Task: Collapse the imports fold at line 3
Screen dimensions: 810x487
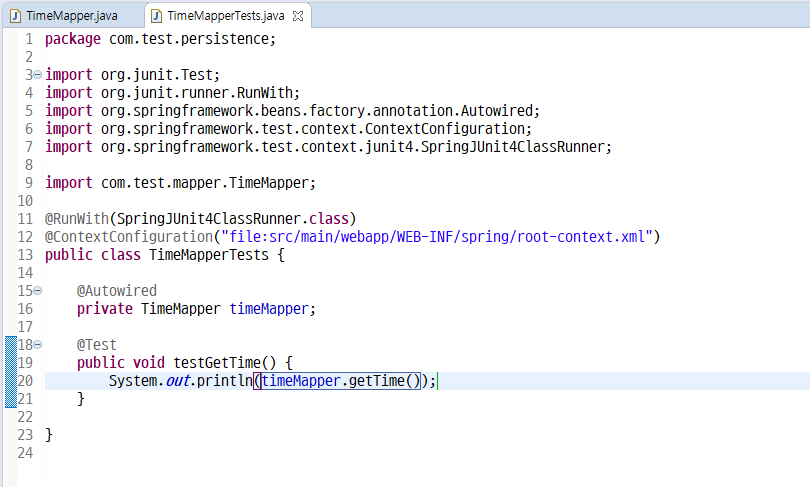Action: click(x=37, y=75)
